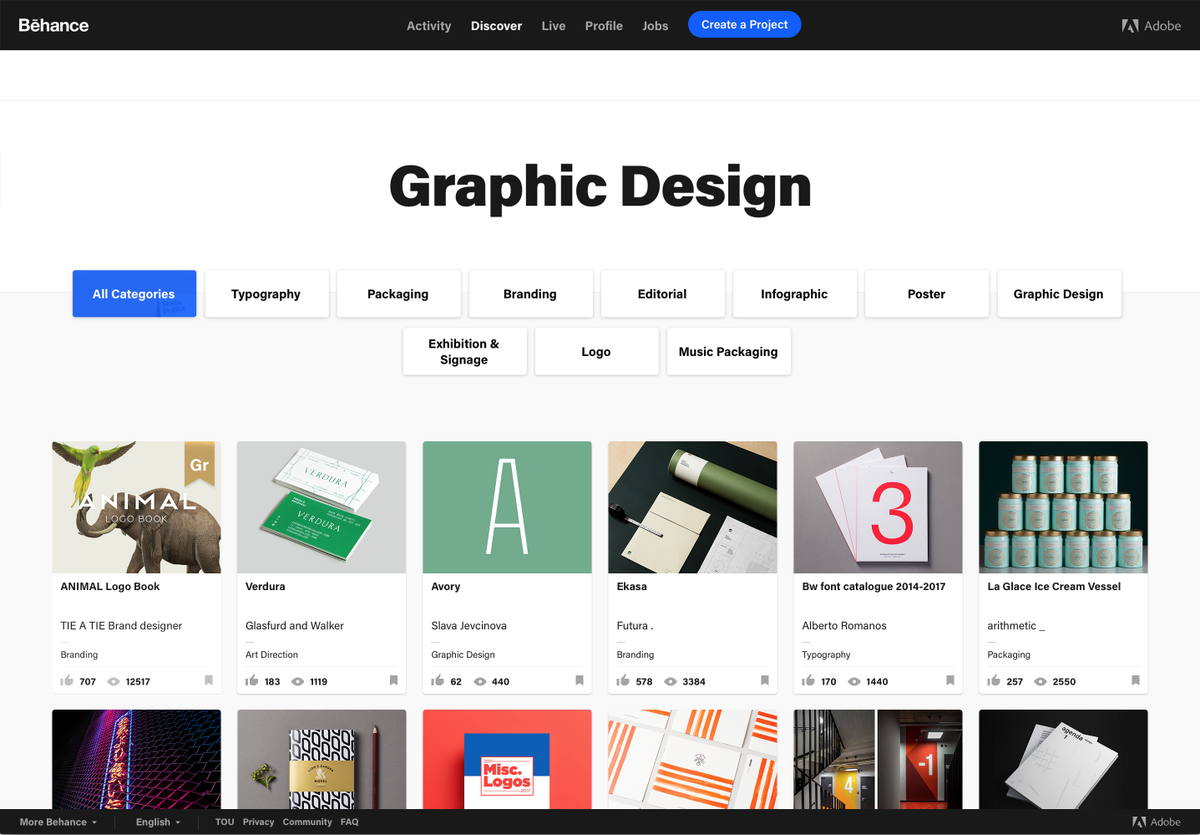Screen dimensions: 1200x835
Task: Click the Ekasa project title
Action: click(632, 587)
